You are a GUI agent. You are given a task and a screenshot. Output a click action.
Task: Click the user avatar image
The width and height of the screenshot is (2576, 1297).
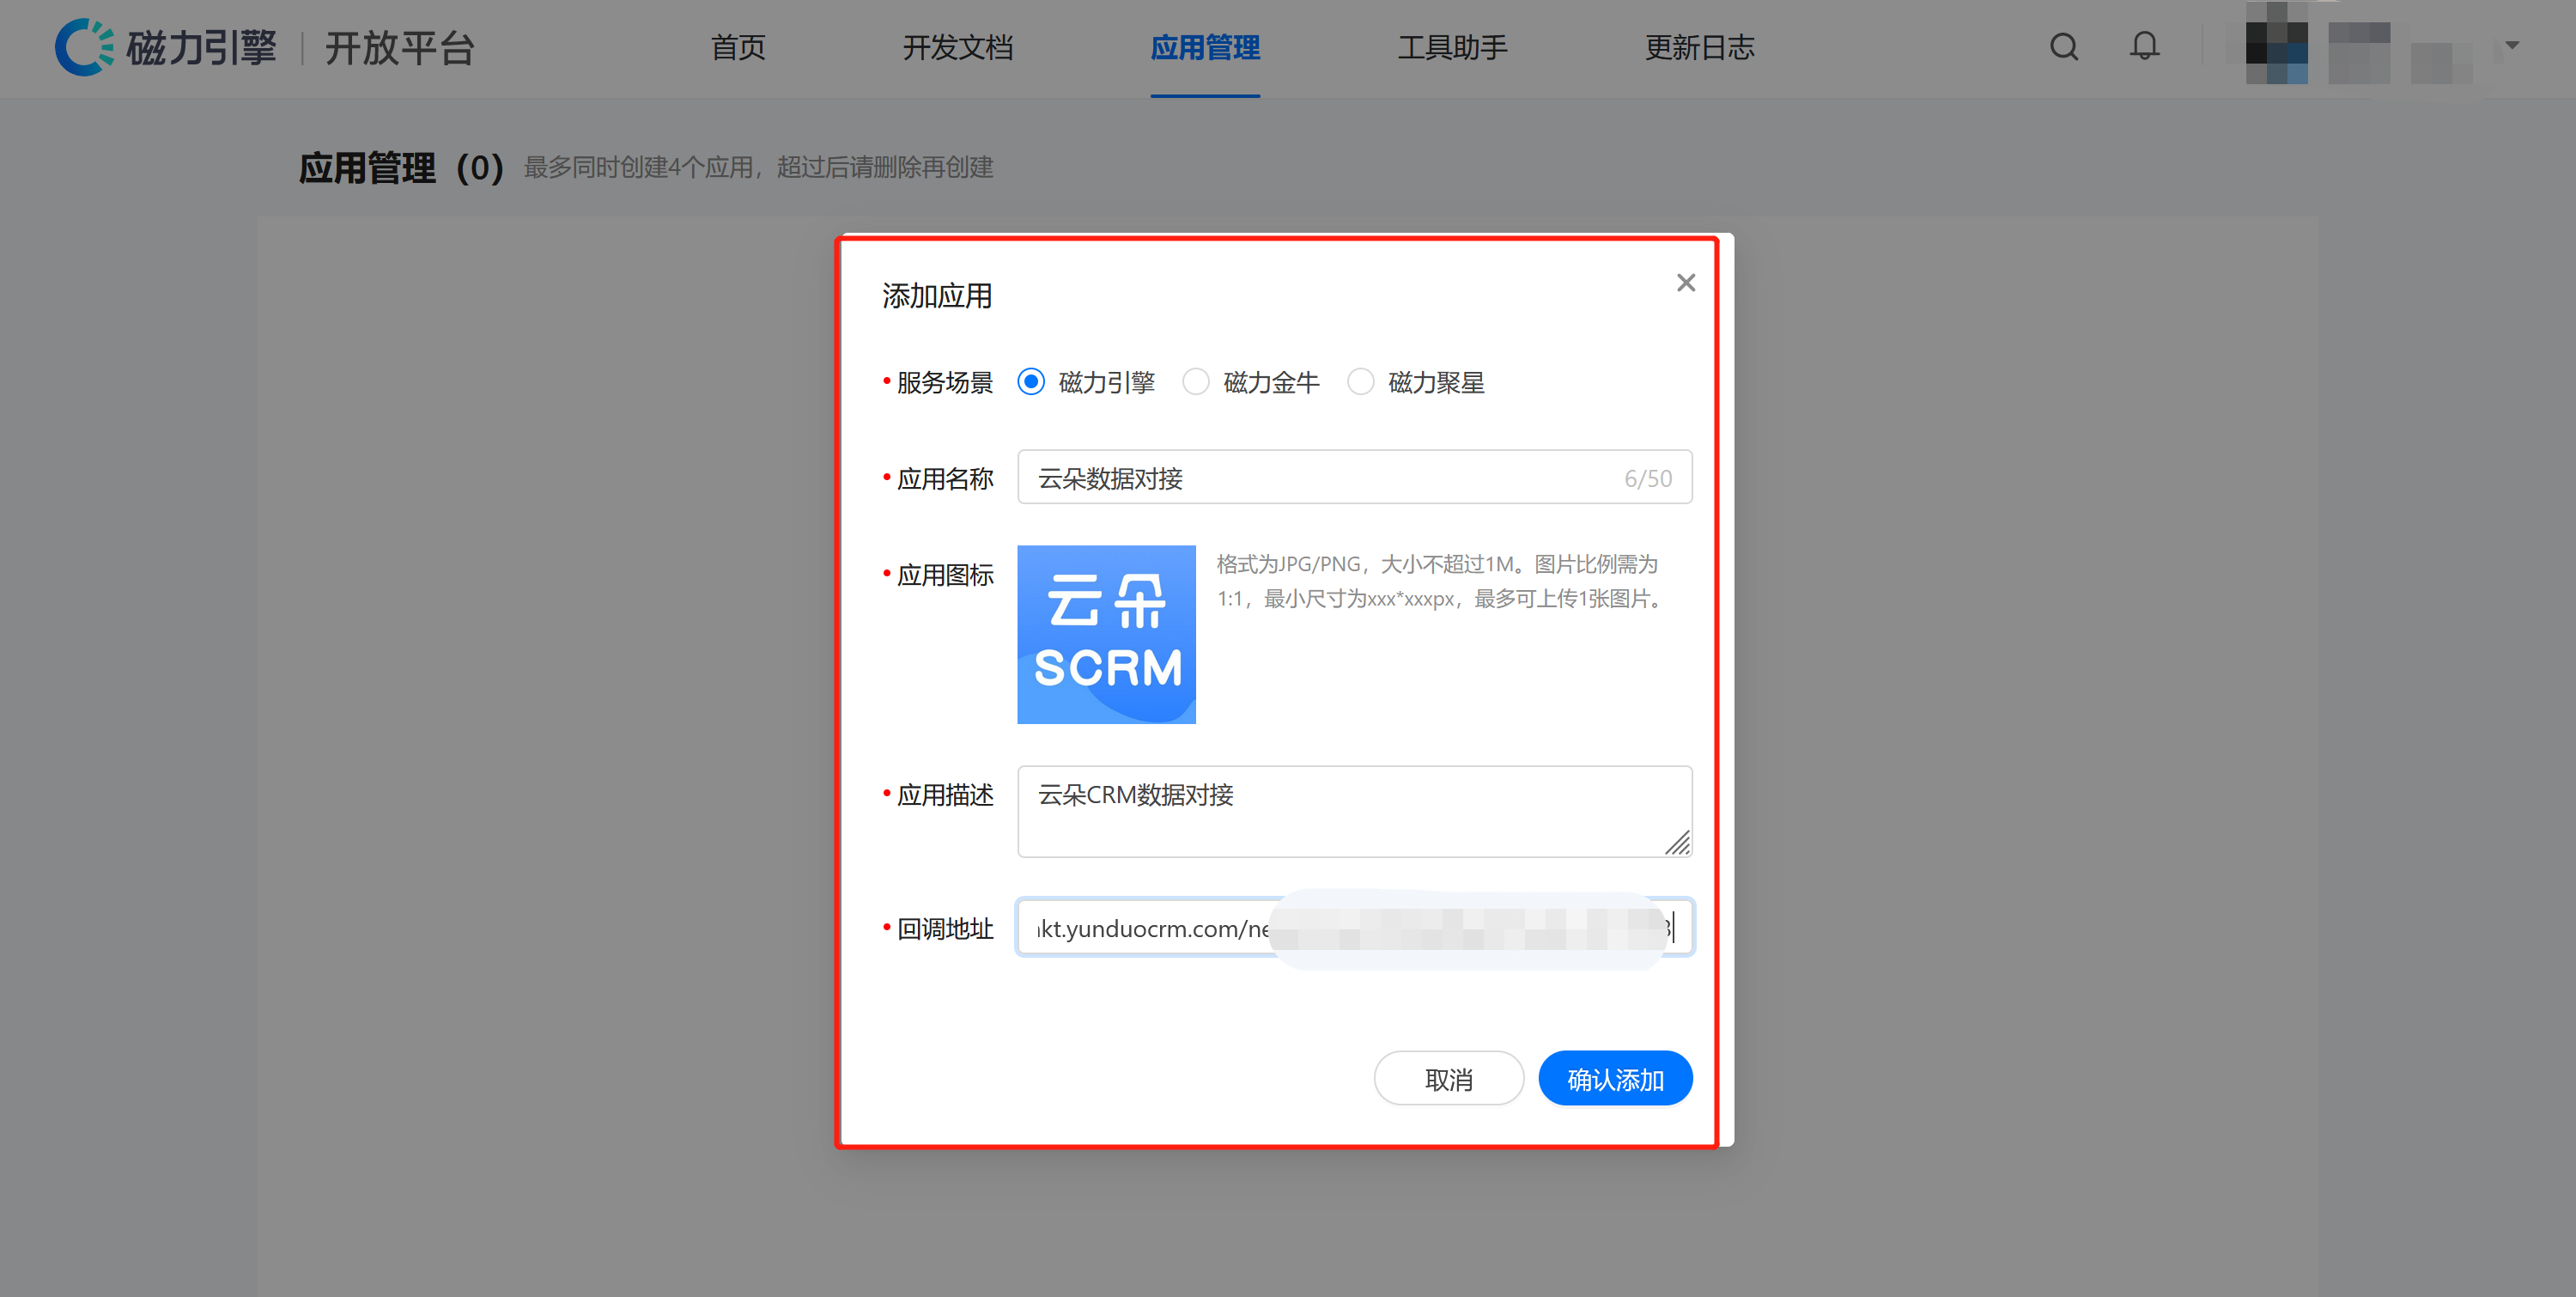(x=2276, y=47)
